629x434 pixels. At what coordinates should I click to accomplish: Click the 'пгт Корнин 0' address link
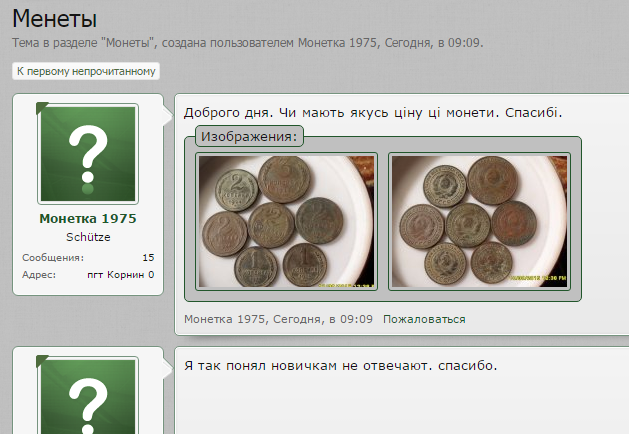tap(120, 274)
